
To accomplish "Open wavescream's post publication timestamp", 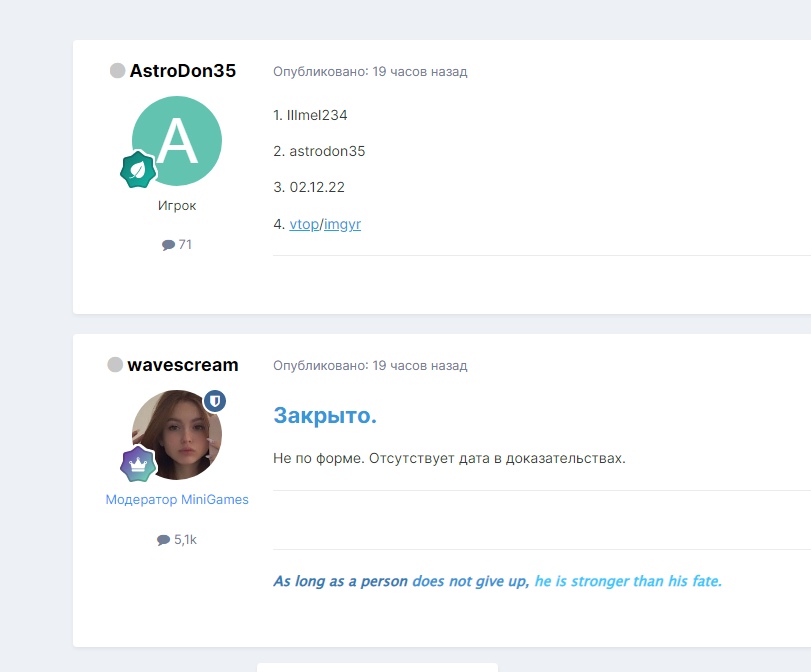I will (370, 366).
